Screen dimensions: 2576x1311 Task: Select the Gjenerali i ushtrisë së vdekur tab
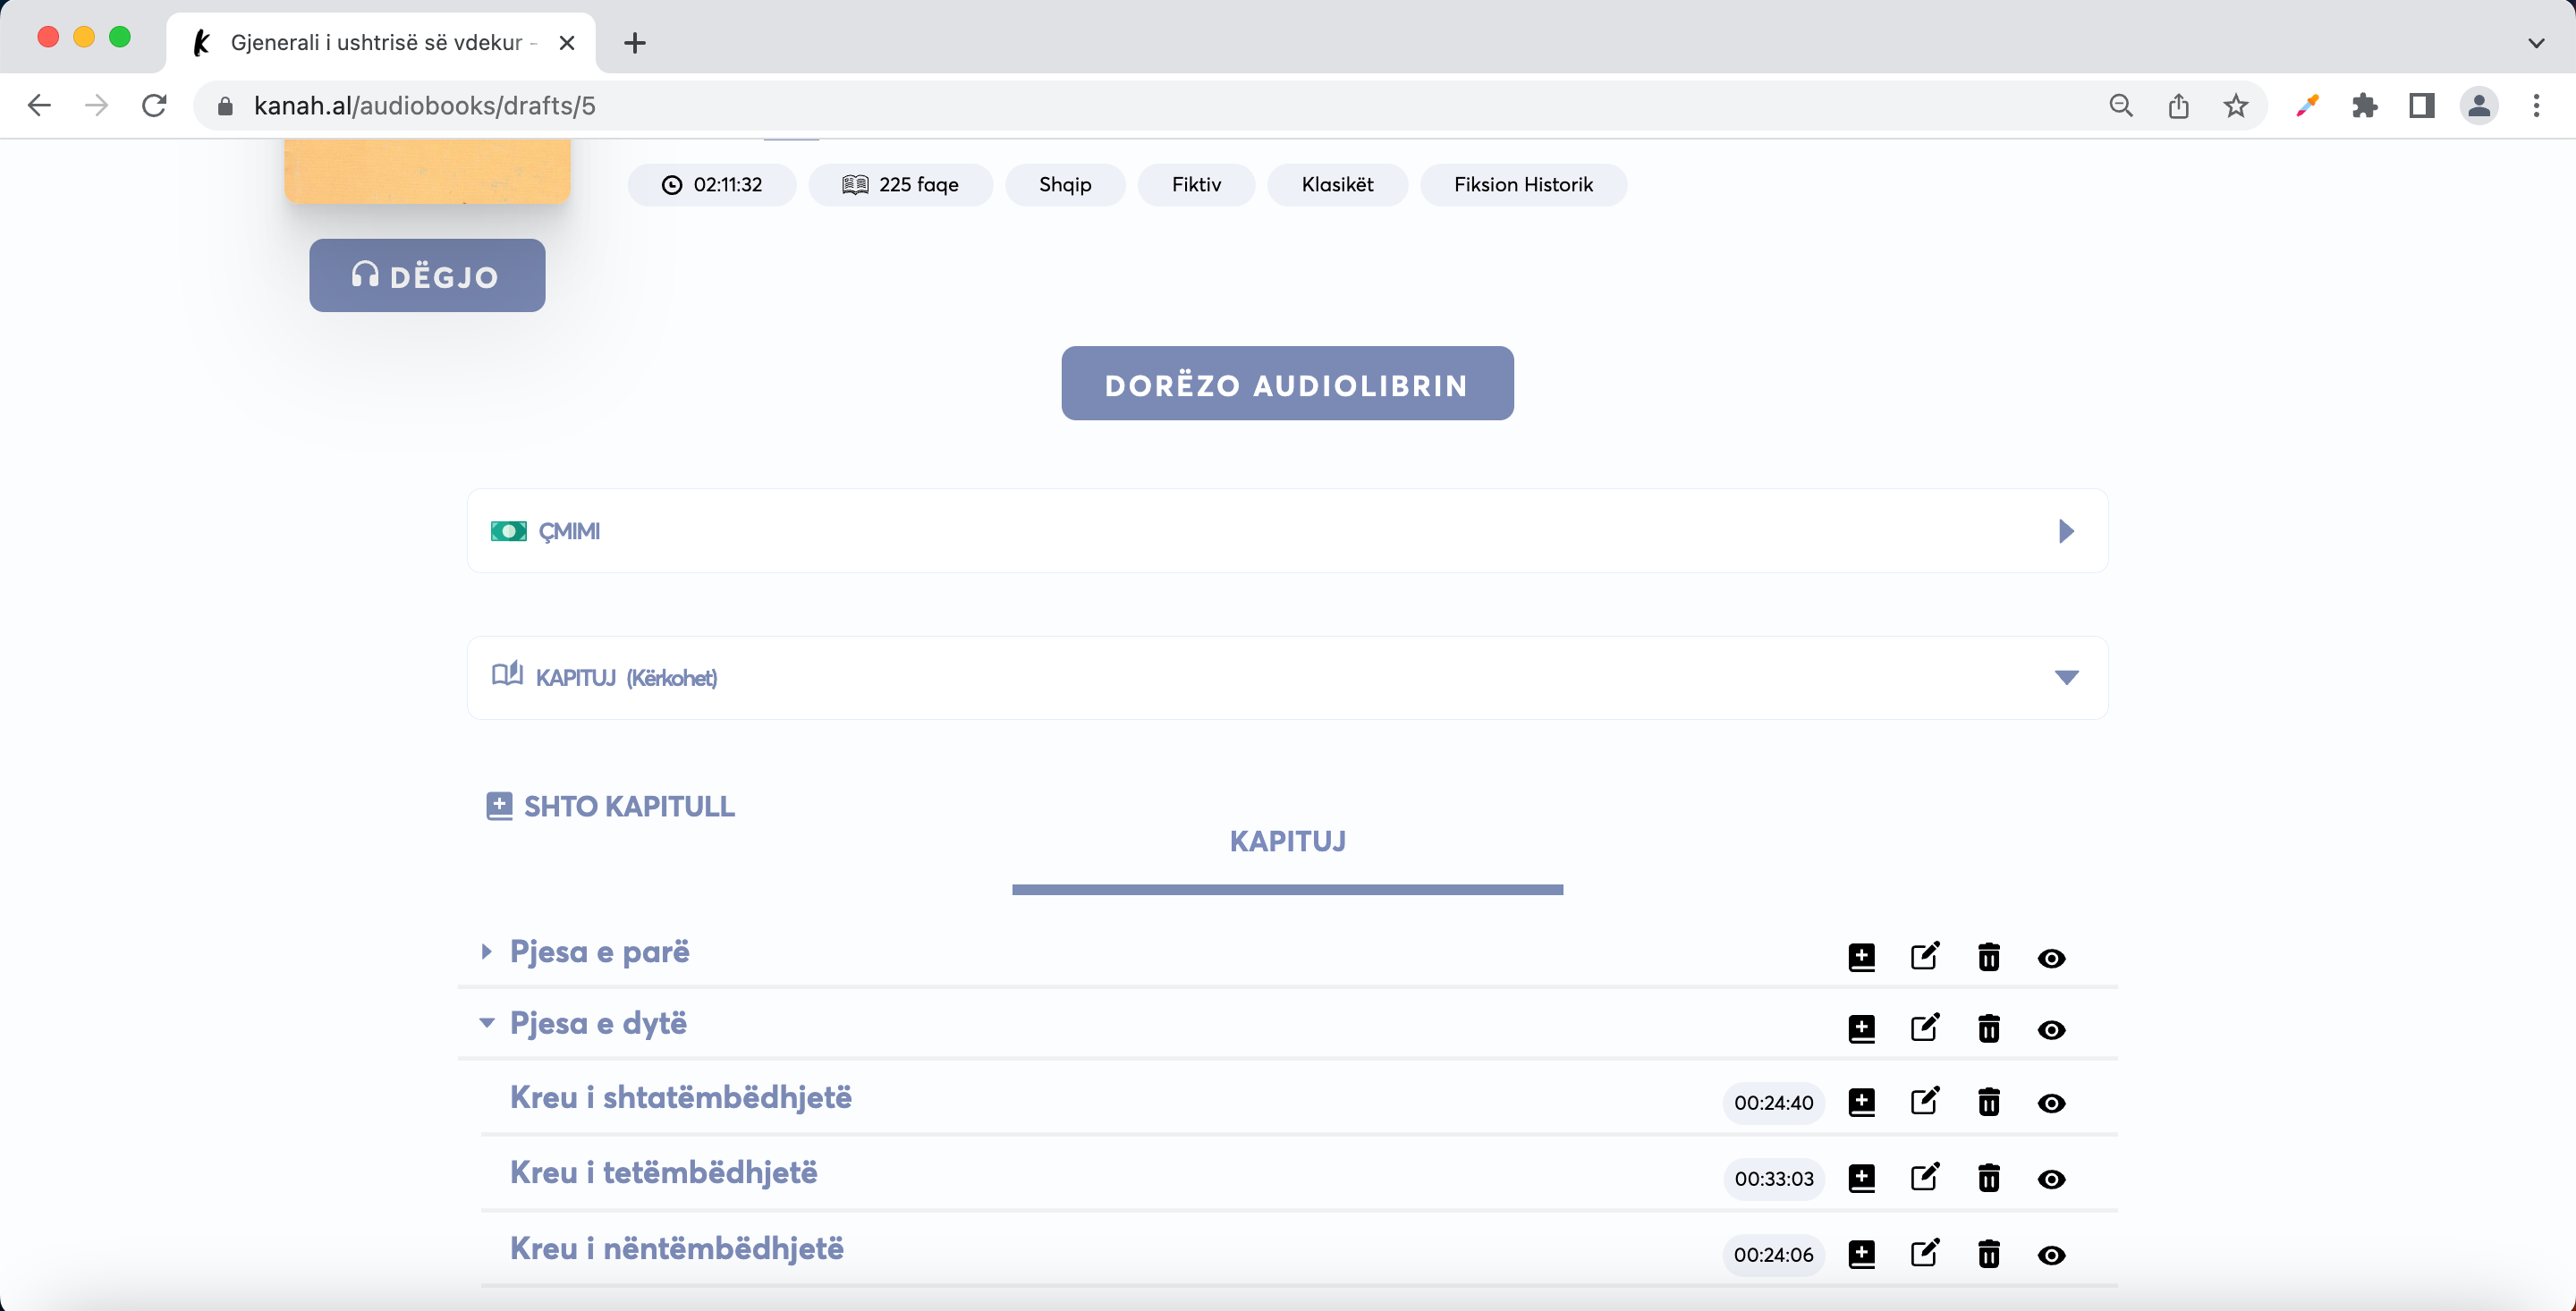[x=381, y=42]
